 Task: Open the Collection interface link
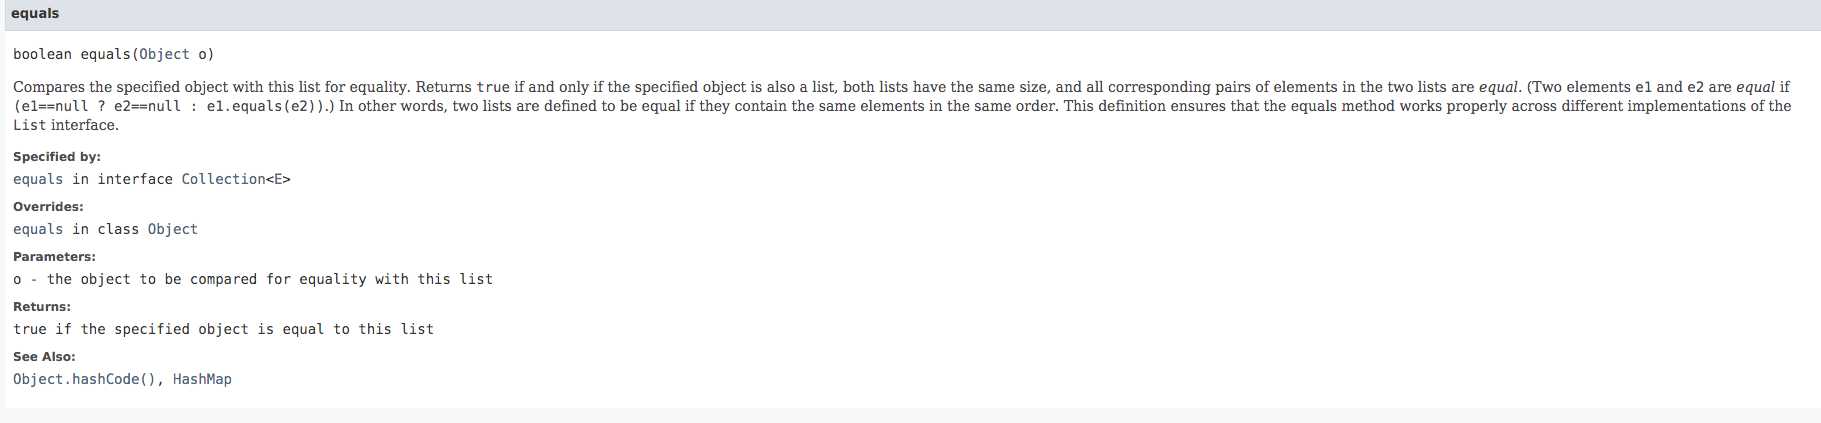point(223,179)
